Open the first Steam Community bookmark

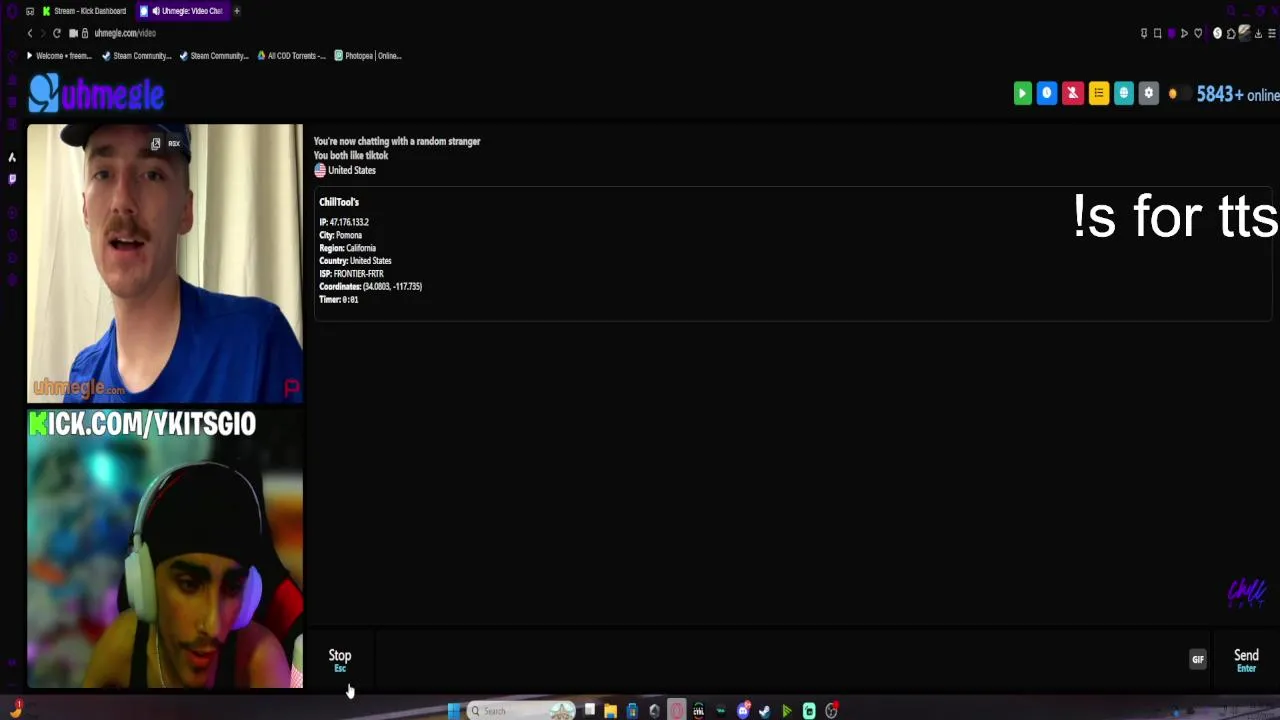[137, 56]
